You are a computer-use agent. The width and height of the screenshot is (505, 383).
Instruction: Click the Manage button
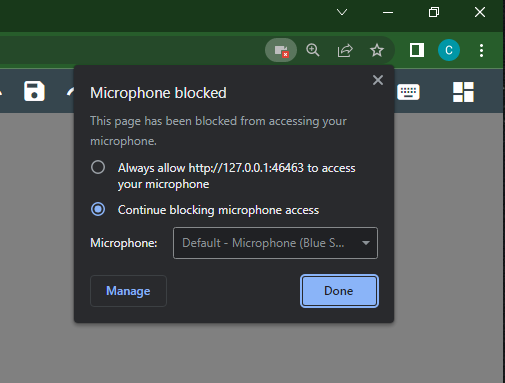128,291
